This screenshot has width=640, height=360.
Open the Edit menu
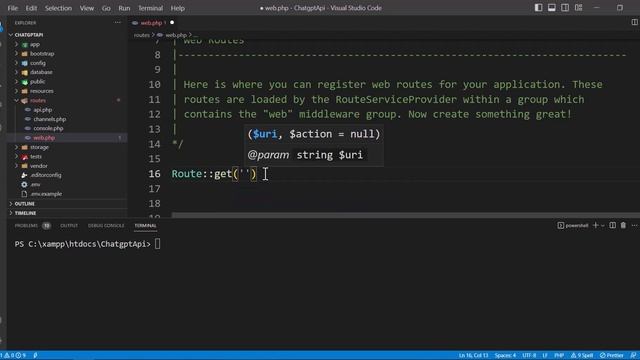pyautogui.click(x=31, y=8)
